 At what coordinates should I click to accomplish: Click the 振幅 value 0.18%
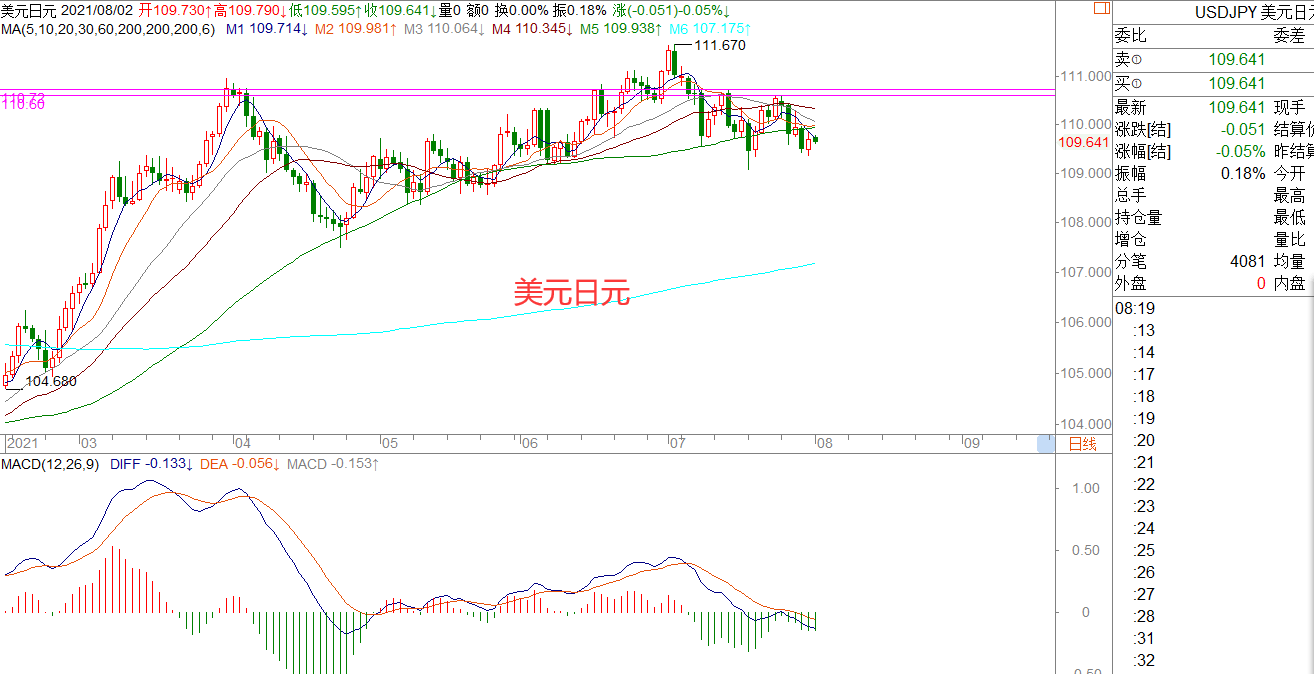pyautogui.click(x=1243, y=174)
